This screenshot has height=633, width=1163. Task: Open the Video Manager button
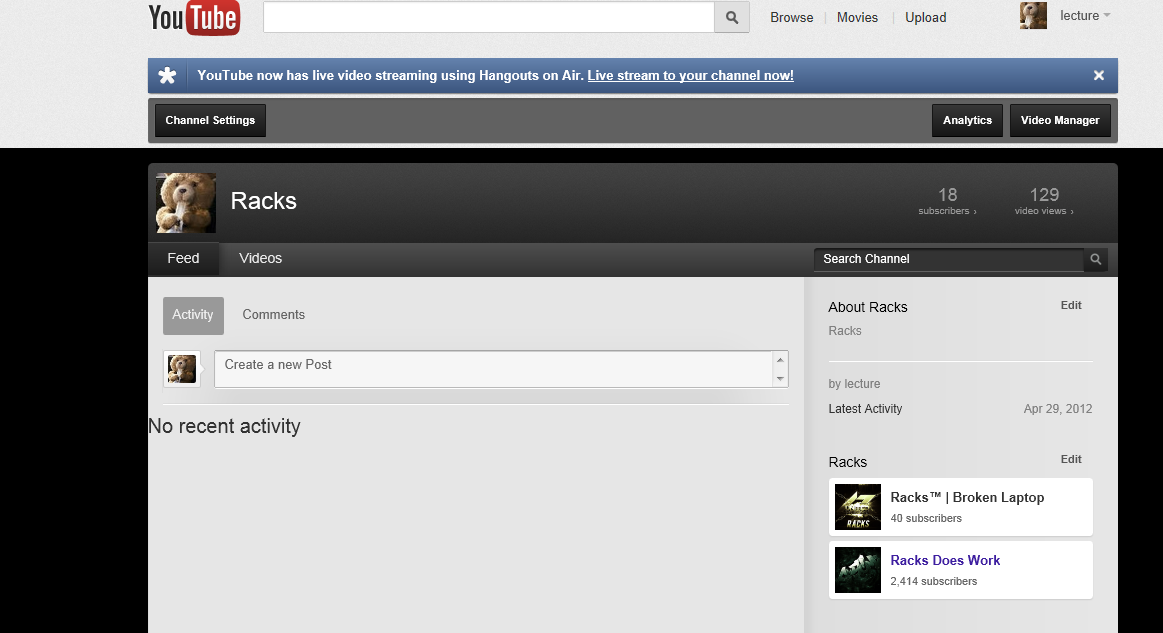(1060, 120)
